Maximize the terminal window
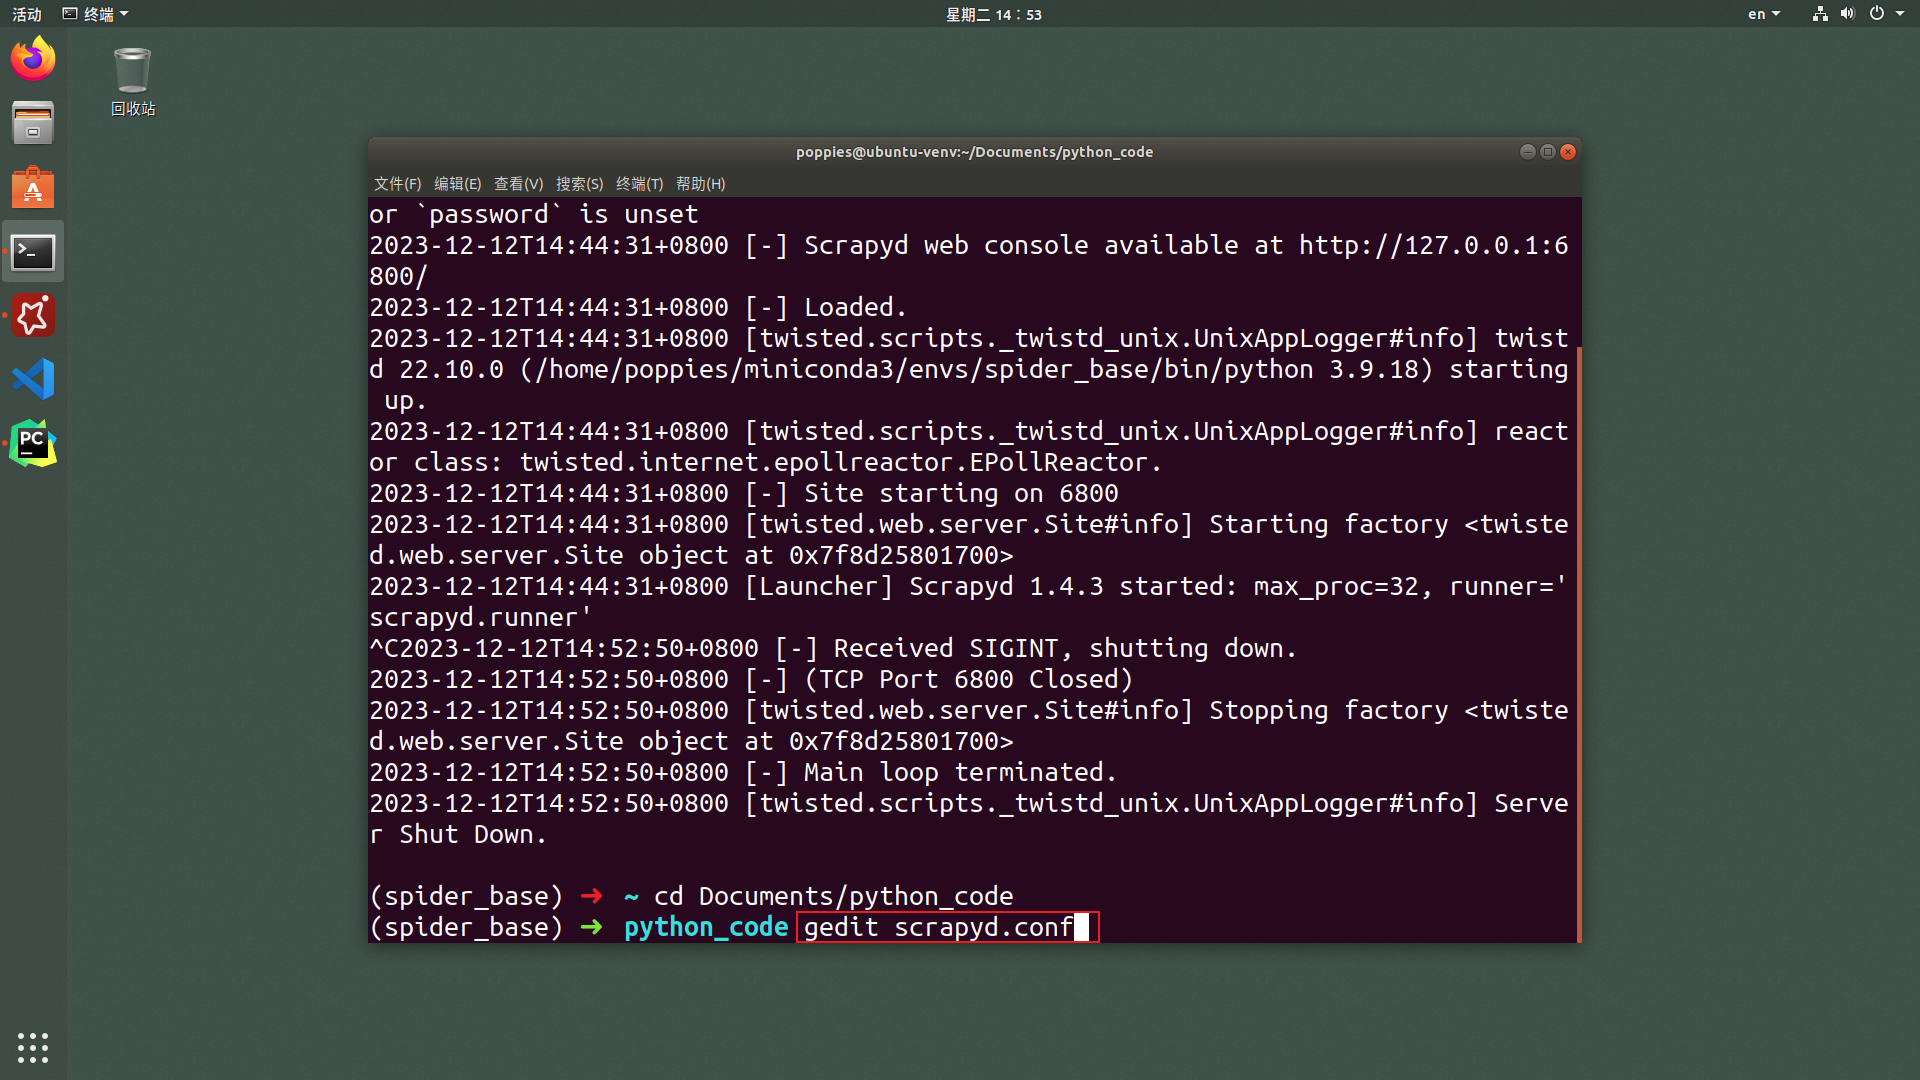1920x1080 pixels. [x=1548, y=152]
